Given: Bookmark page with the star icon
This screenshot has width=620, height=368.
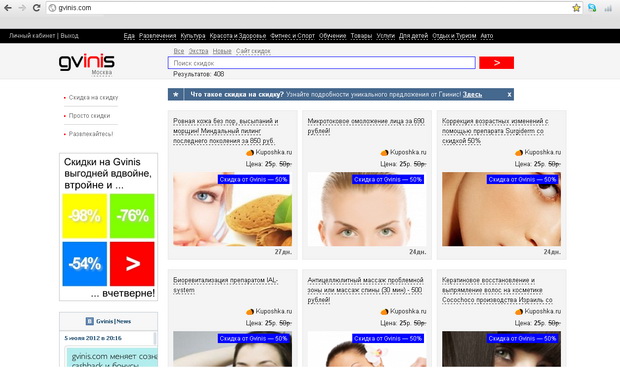Looking at the screenshot, I should click(x=576, y=8).
